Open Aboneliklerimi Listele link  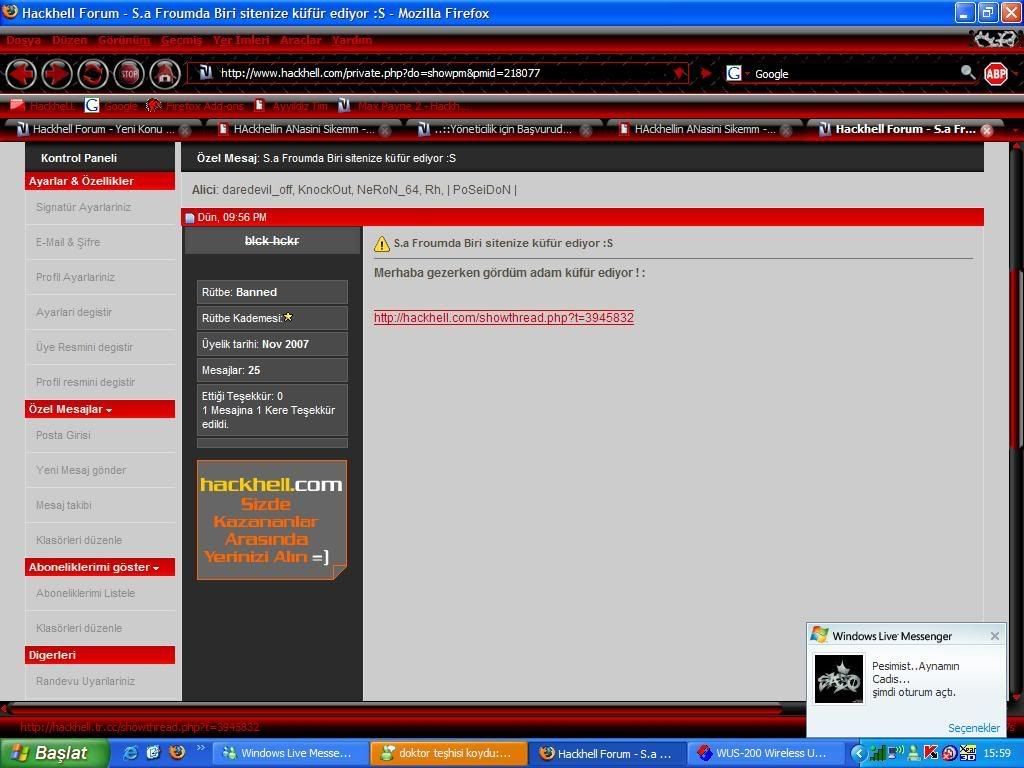pos(86,593)
